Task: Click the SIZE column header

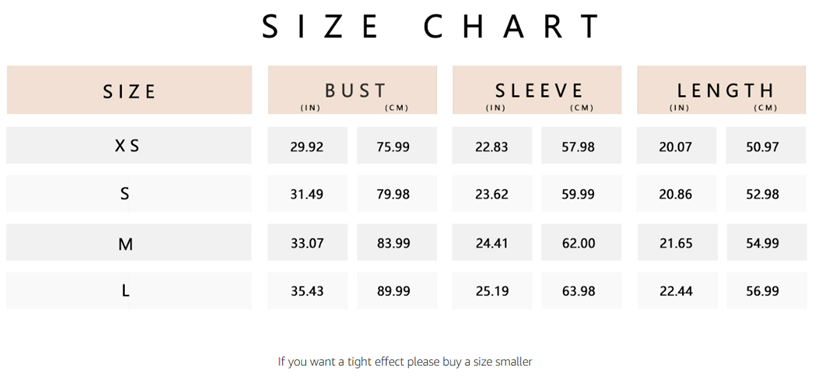Action: [x=129, y=90]
